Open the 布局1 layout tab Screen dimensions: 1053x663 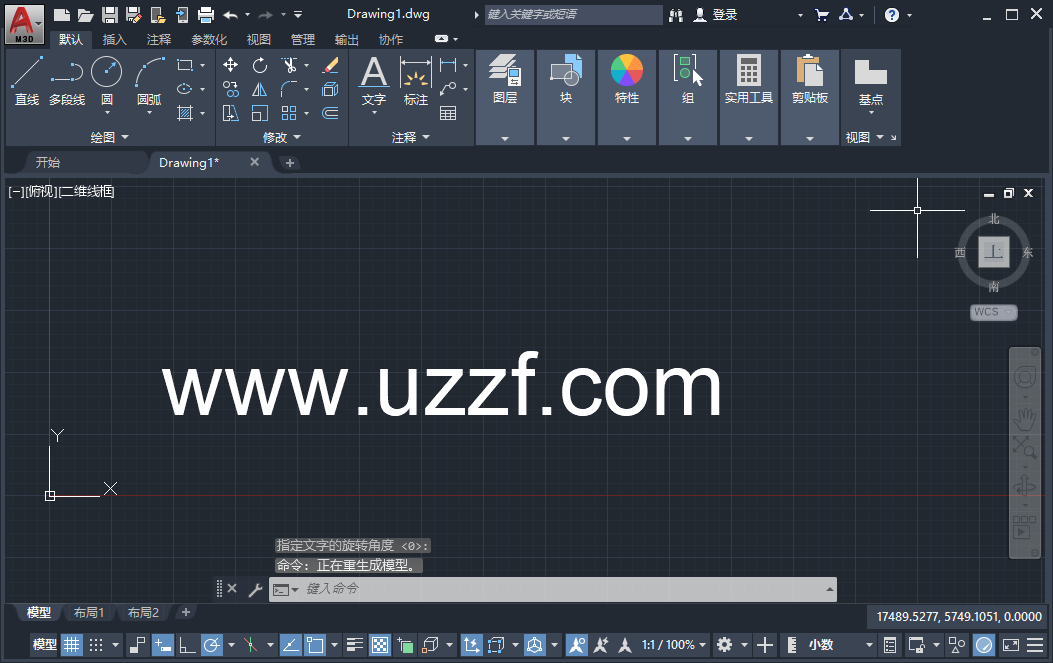point(88,612)
